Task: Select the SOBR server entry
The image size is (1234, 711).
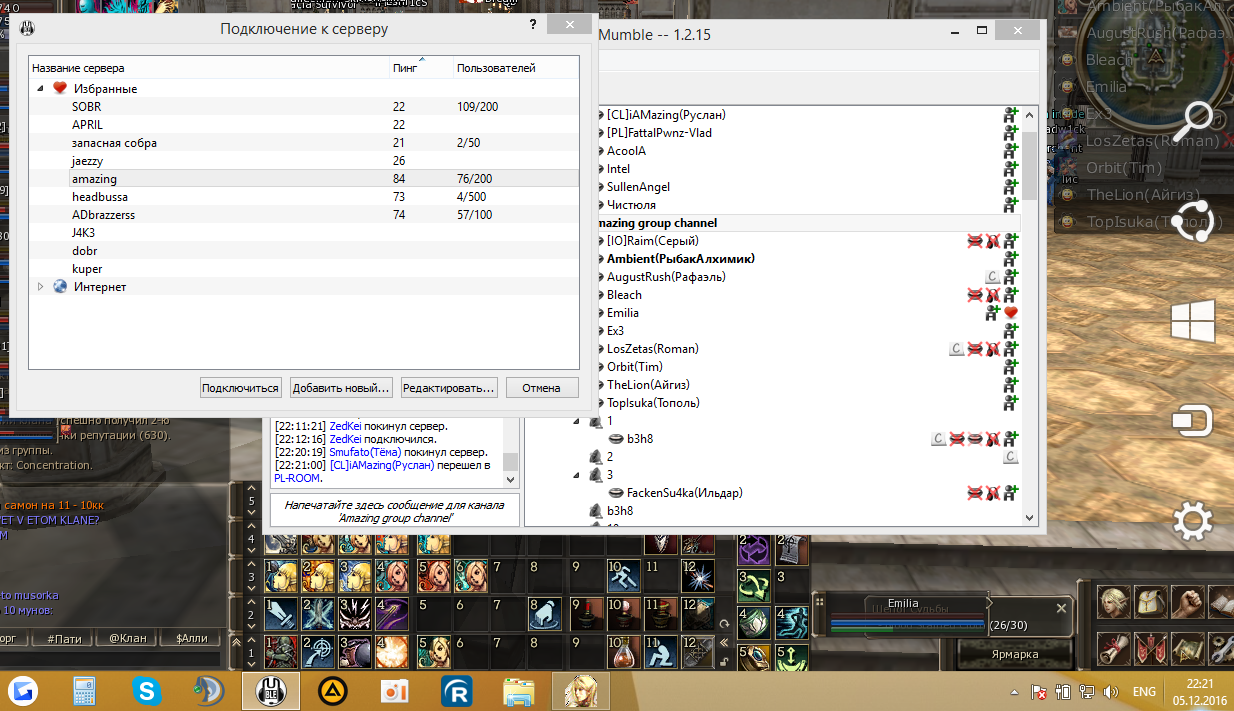Action: coord(86,107)
